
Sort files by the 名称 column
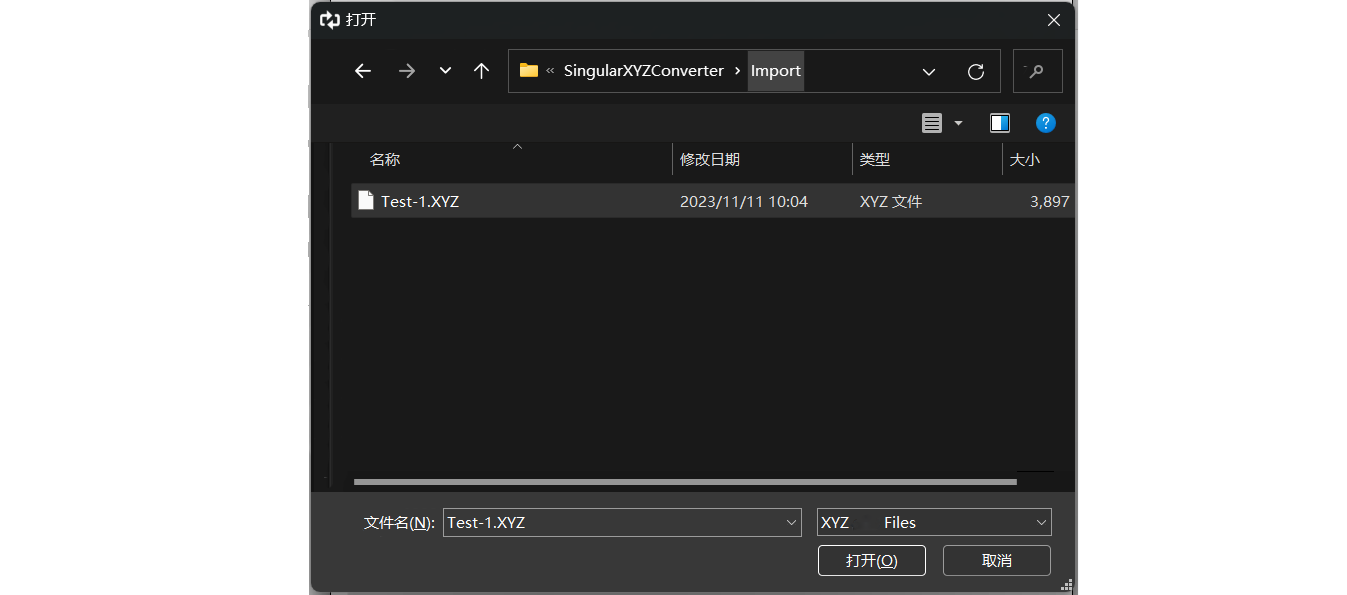tap(385, 159)
